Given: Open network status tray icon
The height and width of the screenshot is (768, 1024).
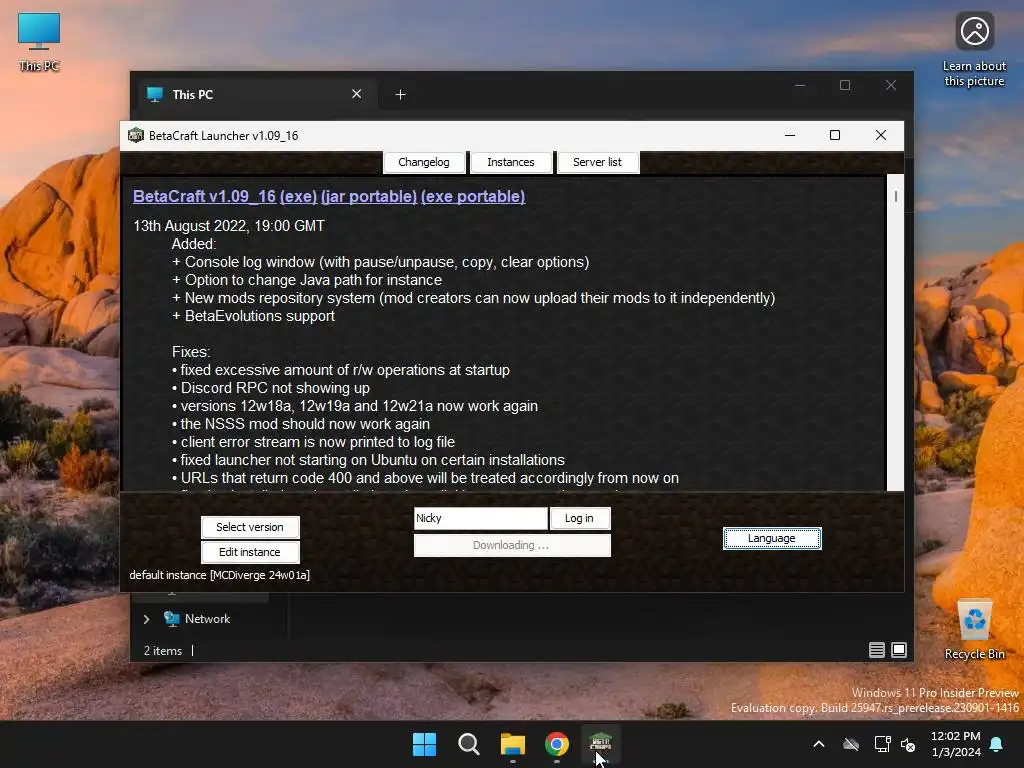Looking at the screenshot, I should (x=882, y=744).
